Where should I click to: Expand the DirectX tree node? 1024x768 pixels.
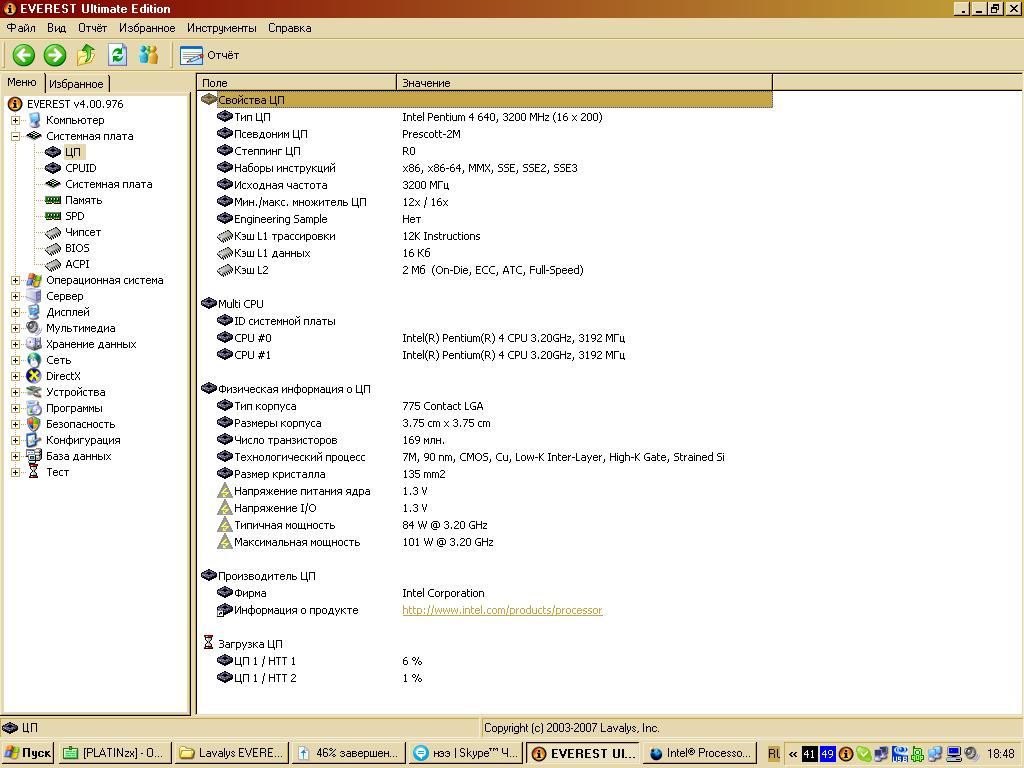pos(15,376)
